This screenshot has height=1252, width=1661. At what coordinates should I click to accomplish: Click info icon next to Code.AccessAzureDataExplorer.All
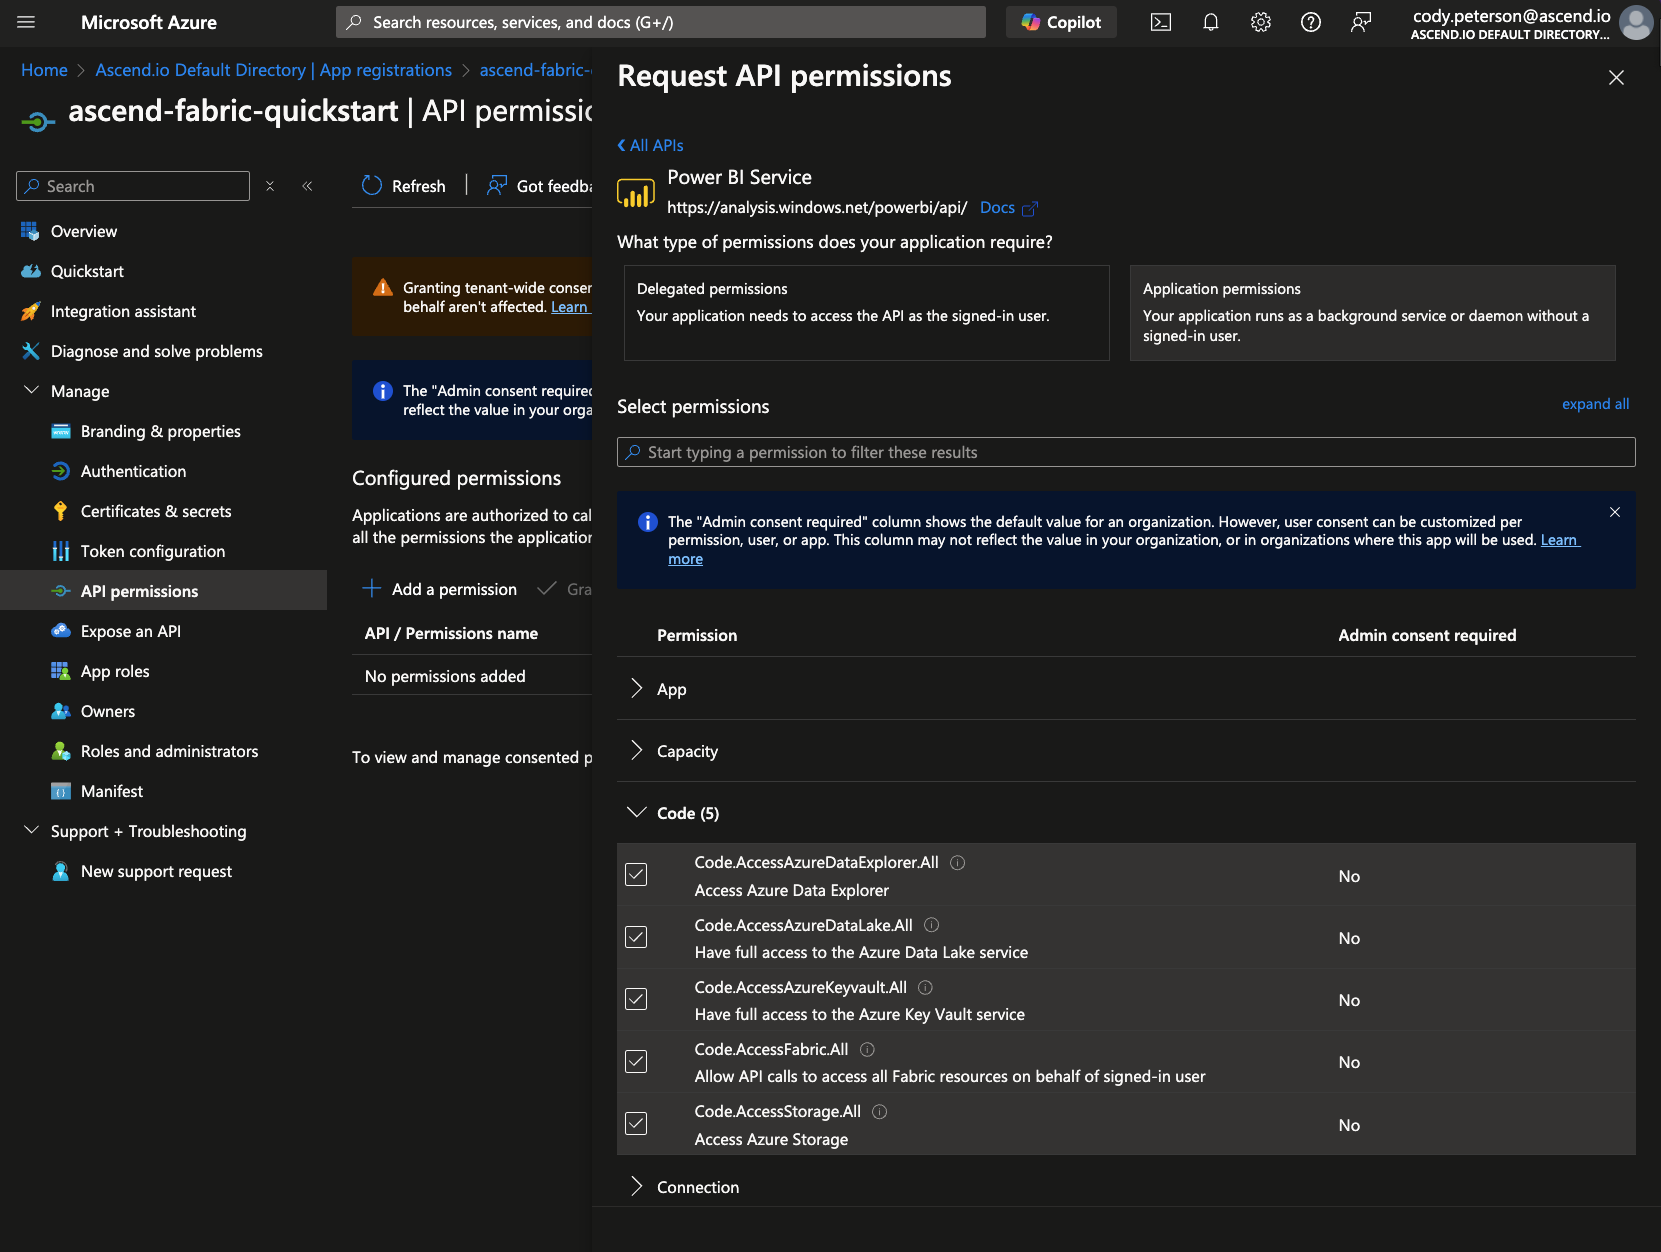tap(957, 863)
